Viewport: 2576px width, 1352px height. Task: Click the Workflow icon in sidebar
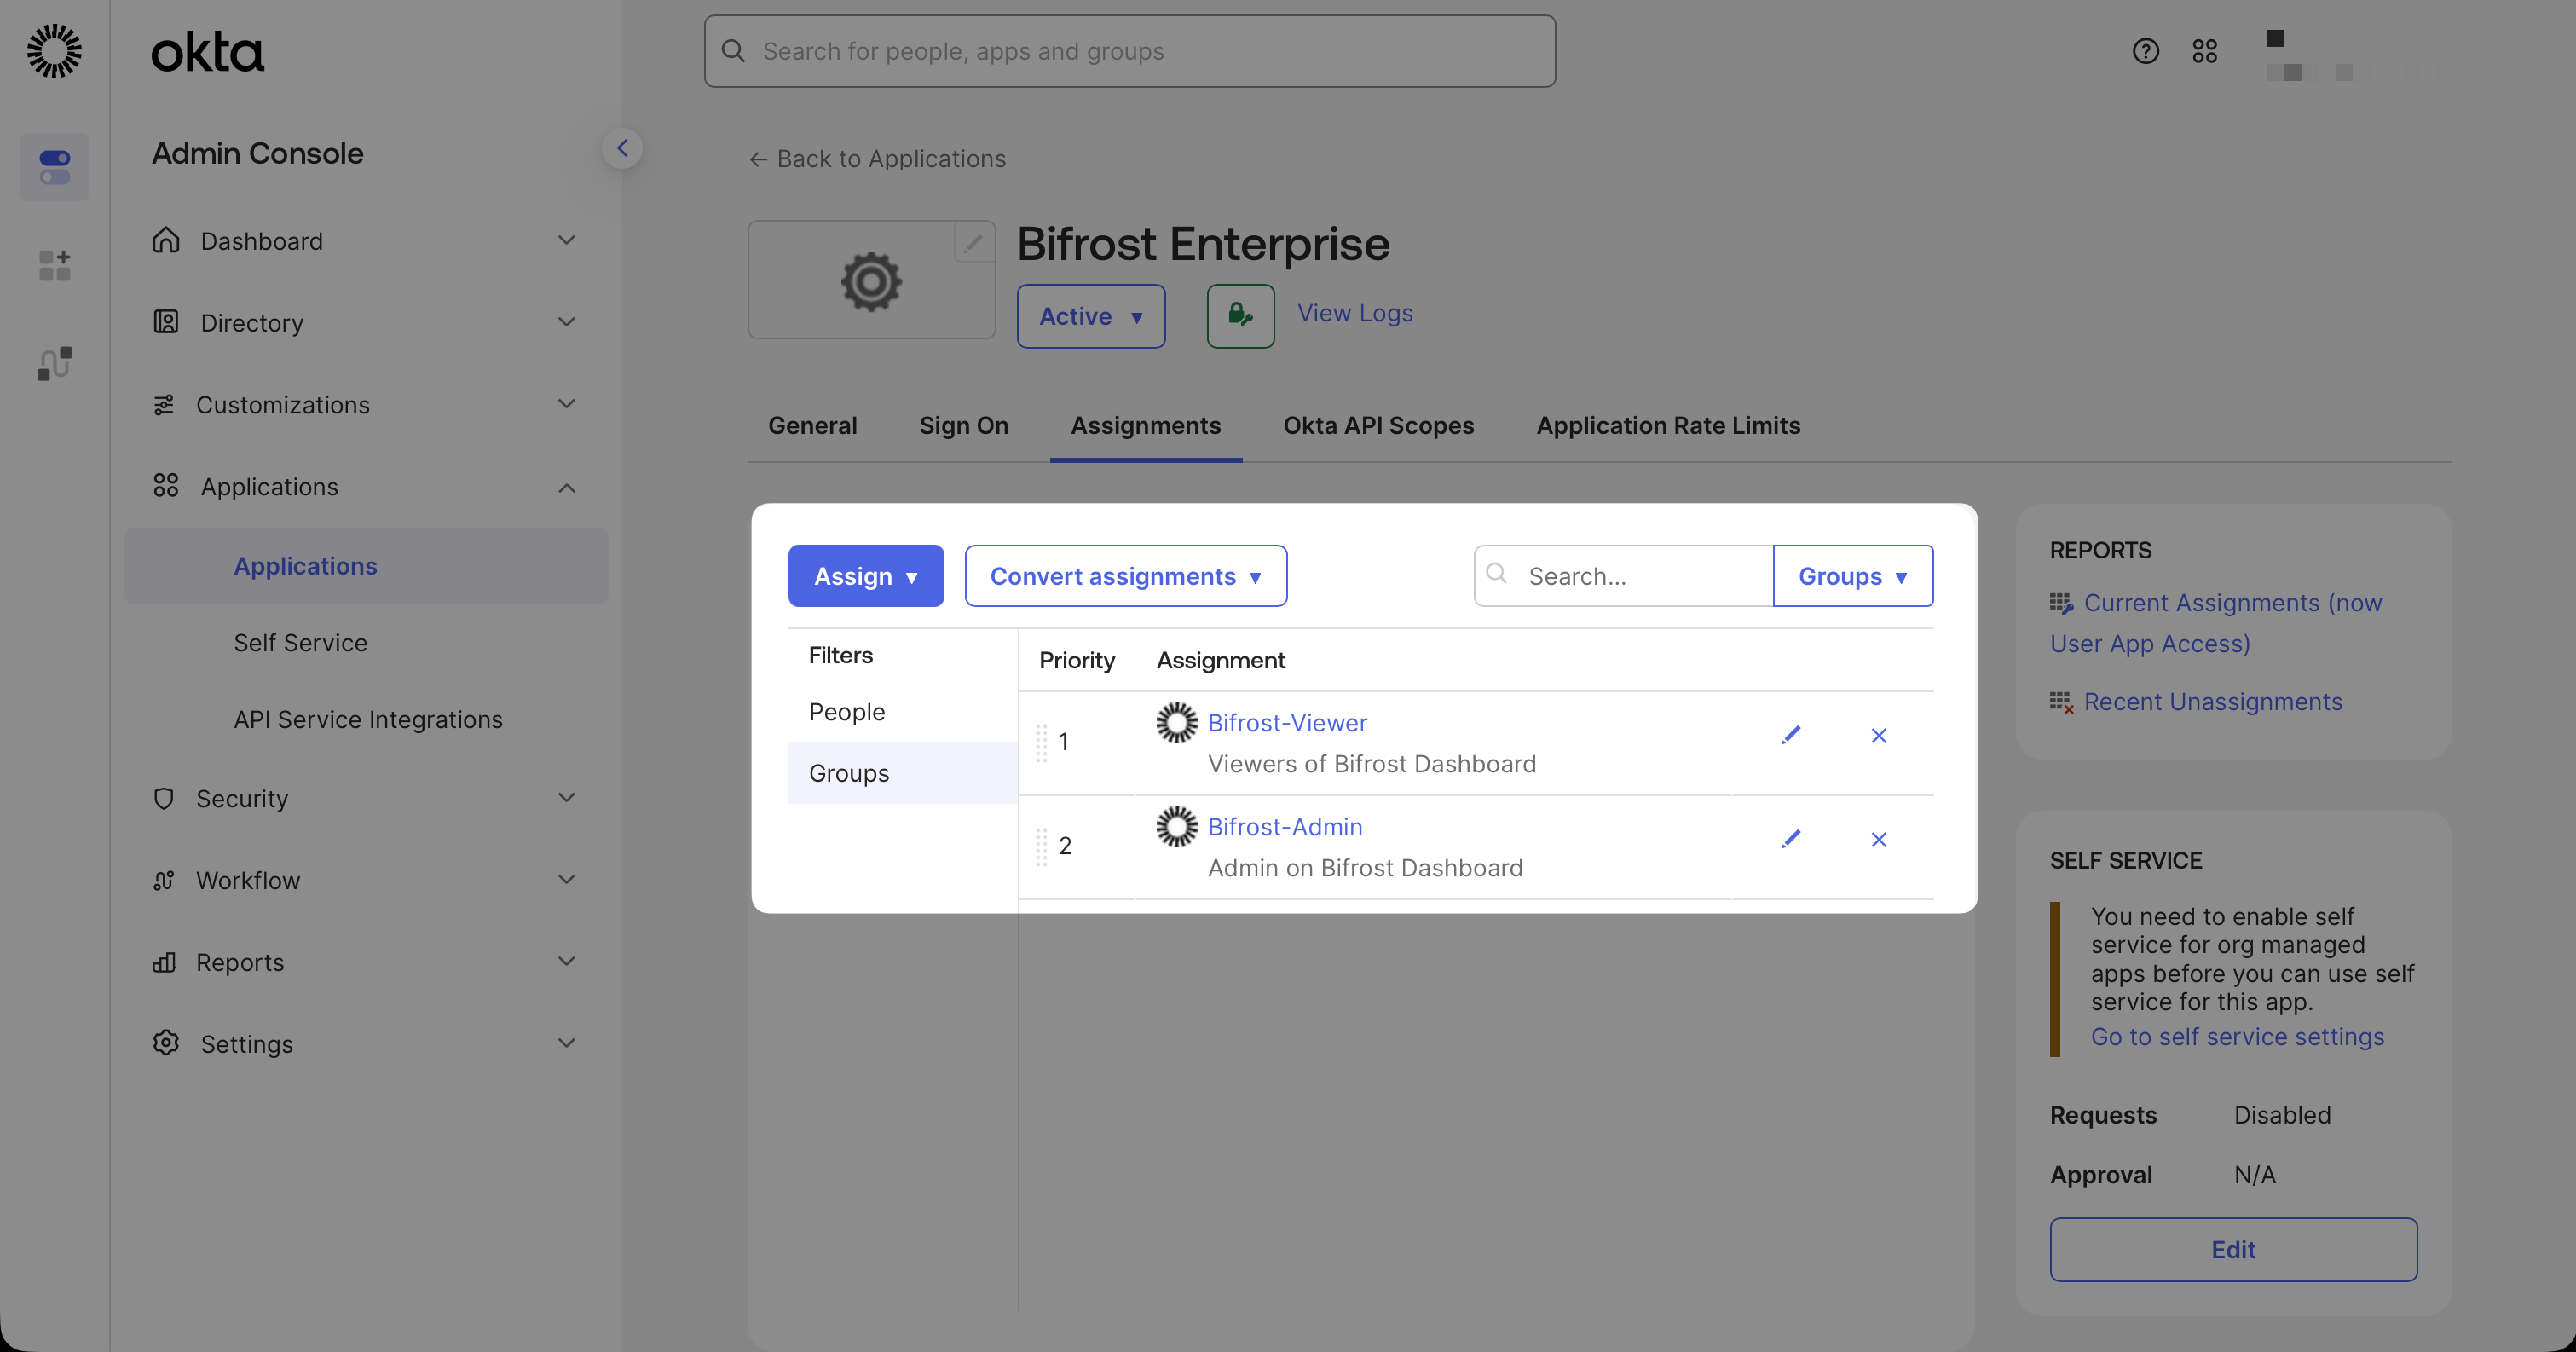point(164,880)
